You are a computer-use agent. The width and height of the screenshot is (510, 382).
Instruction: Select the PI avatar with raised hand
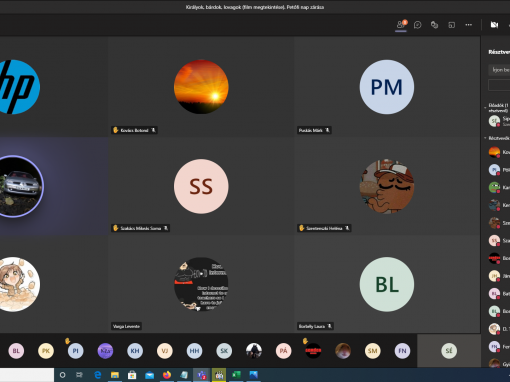pyautogui.click(x=76, y=351)
